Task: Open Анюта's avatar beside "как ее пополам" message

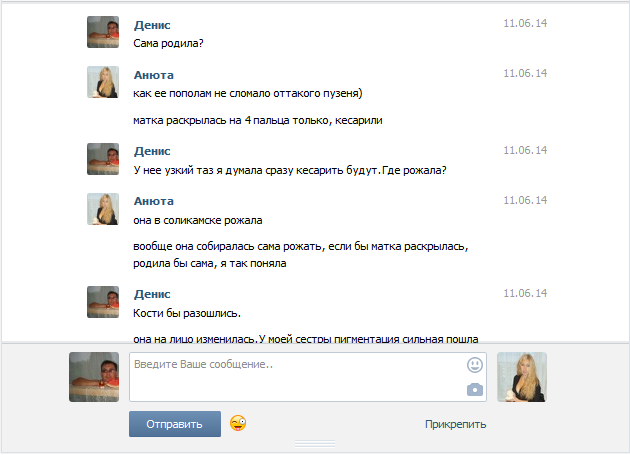Action: tap(103, 83)
